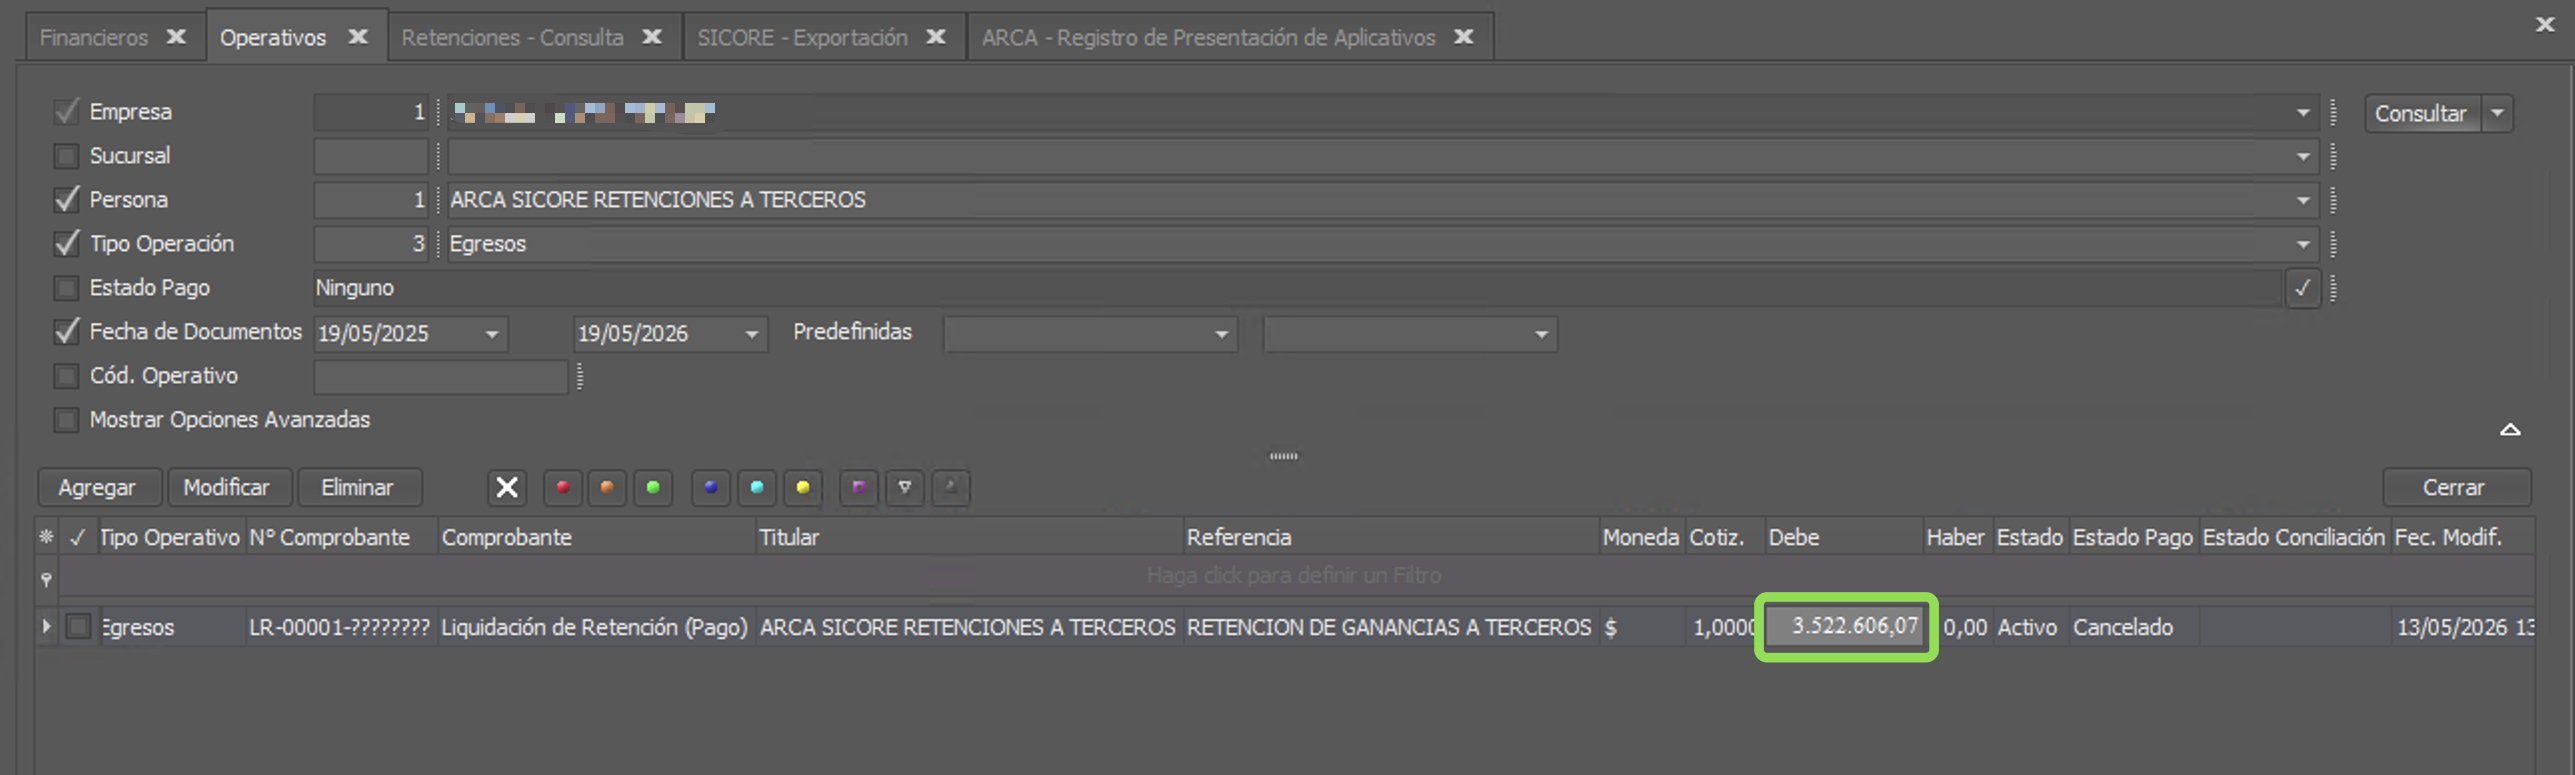Open the start date 19/05/2025 picker

492,334
